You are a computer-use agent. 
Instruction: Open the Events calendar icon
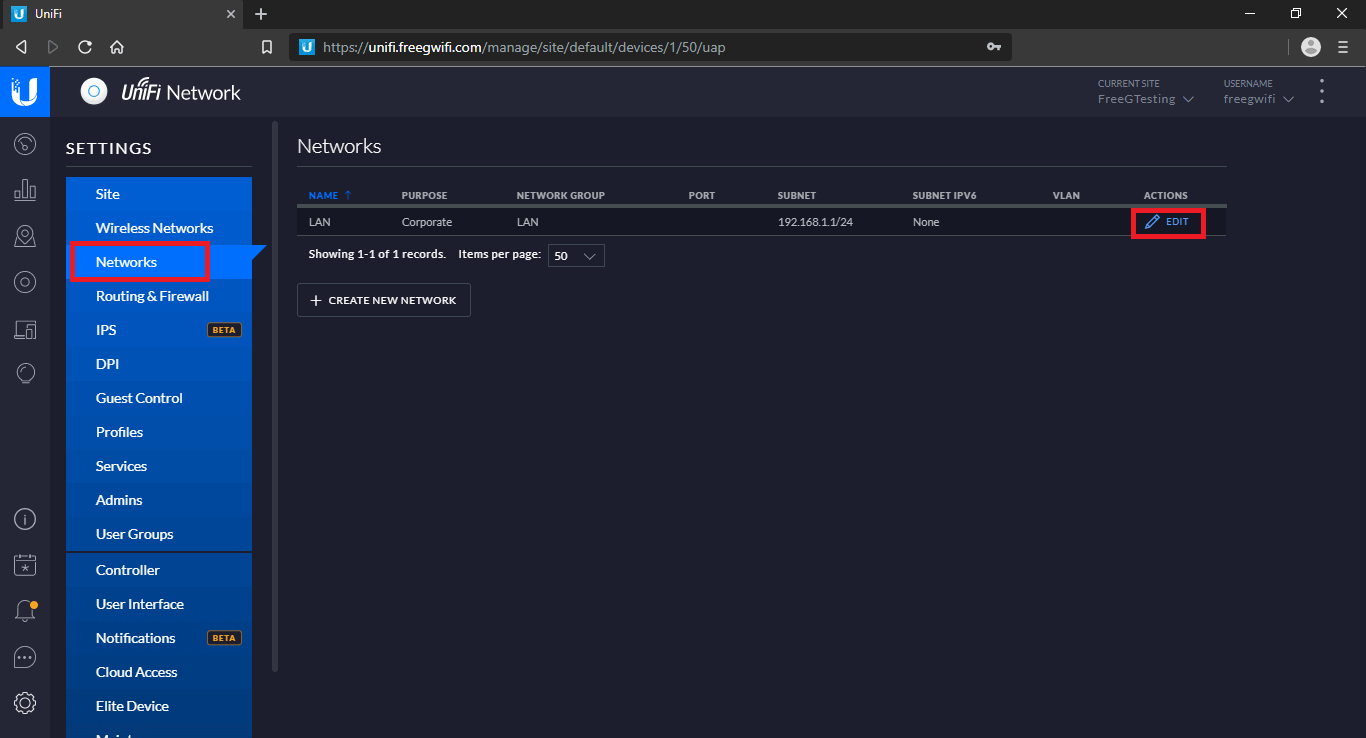coord(25,565)
